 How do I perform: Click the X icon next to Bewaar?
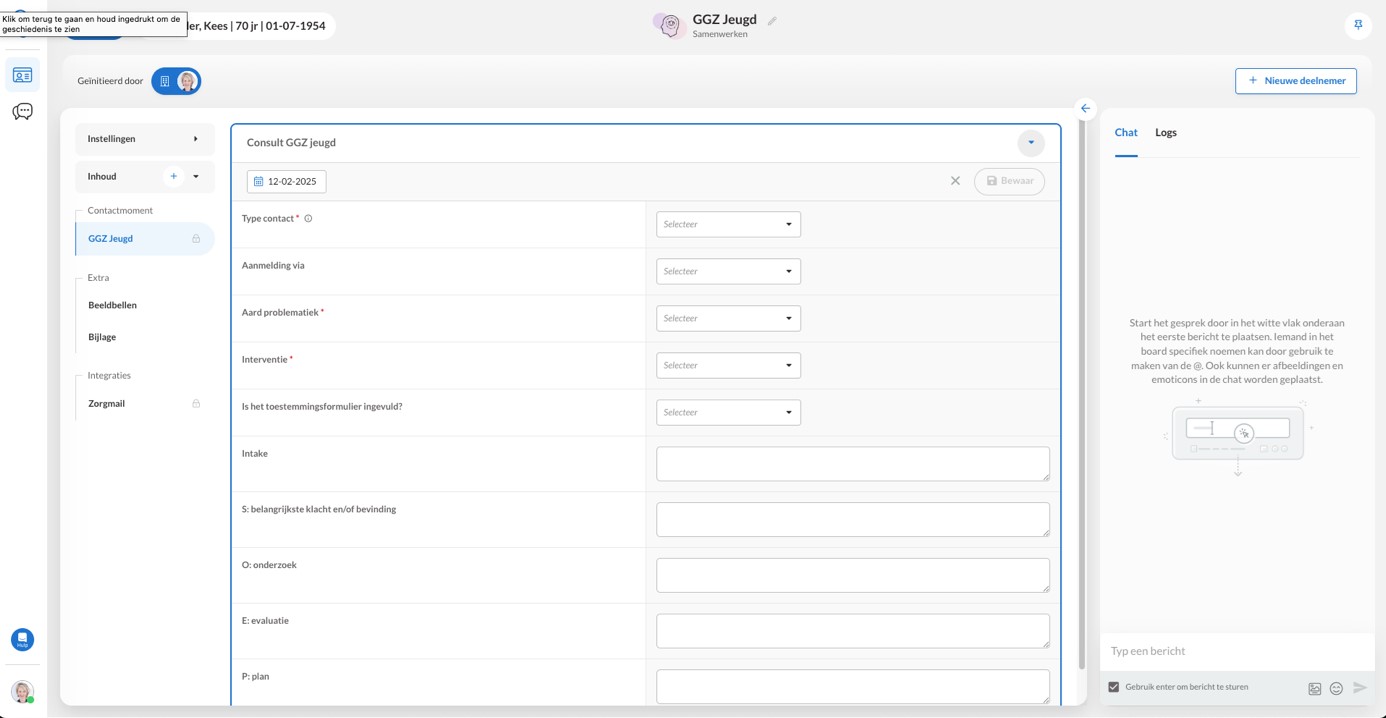[x=955, y=181]
